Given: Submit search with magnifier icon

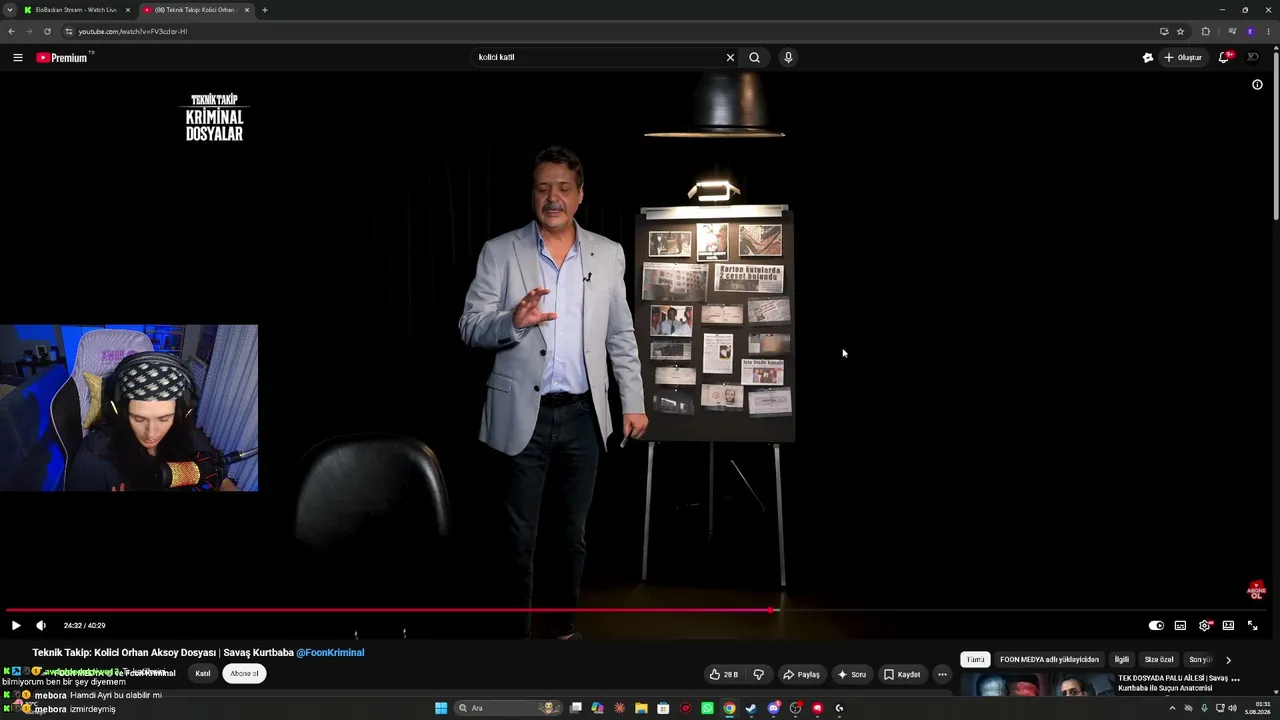Looking at the screenshot, I should click(755, 57).
